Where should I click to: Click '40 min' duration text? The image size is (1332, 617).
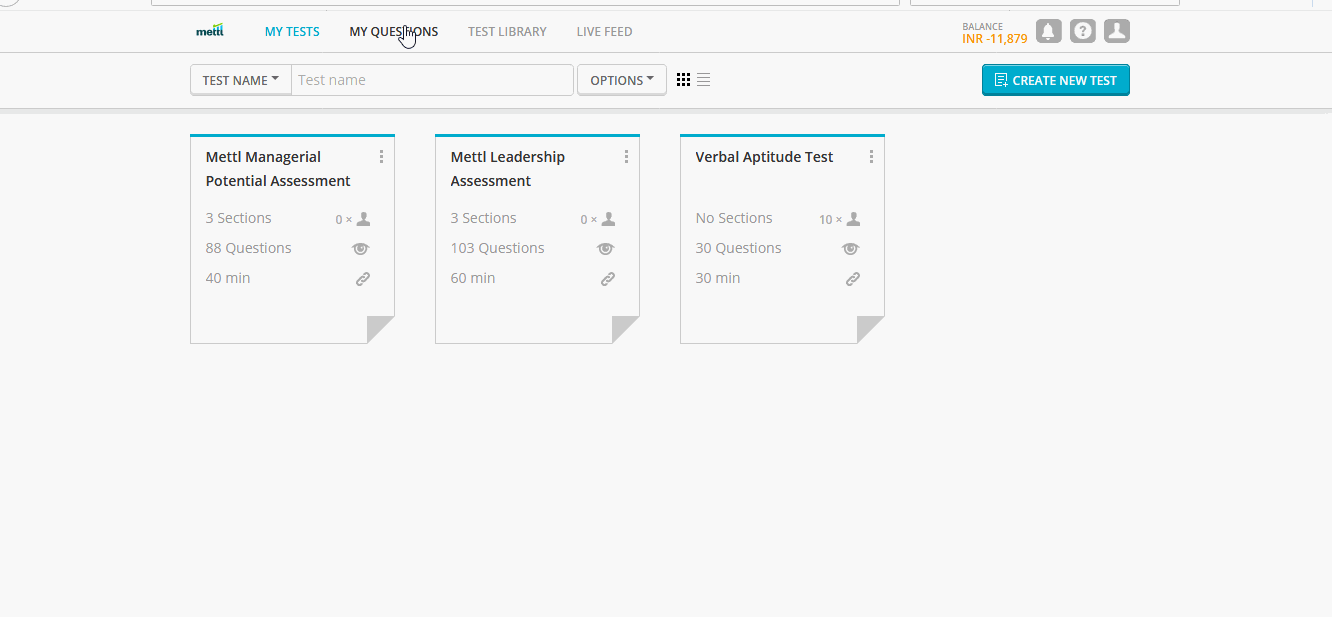[228, 278]
